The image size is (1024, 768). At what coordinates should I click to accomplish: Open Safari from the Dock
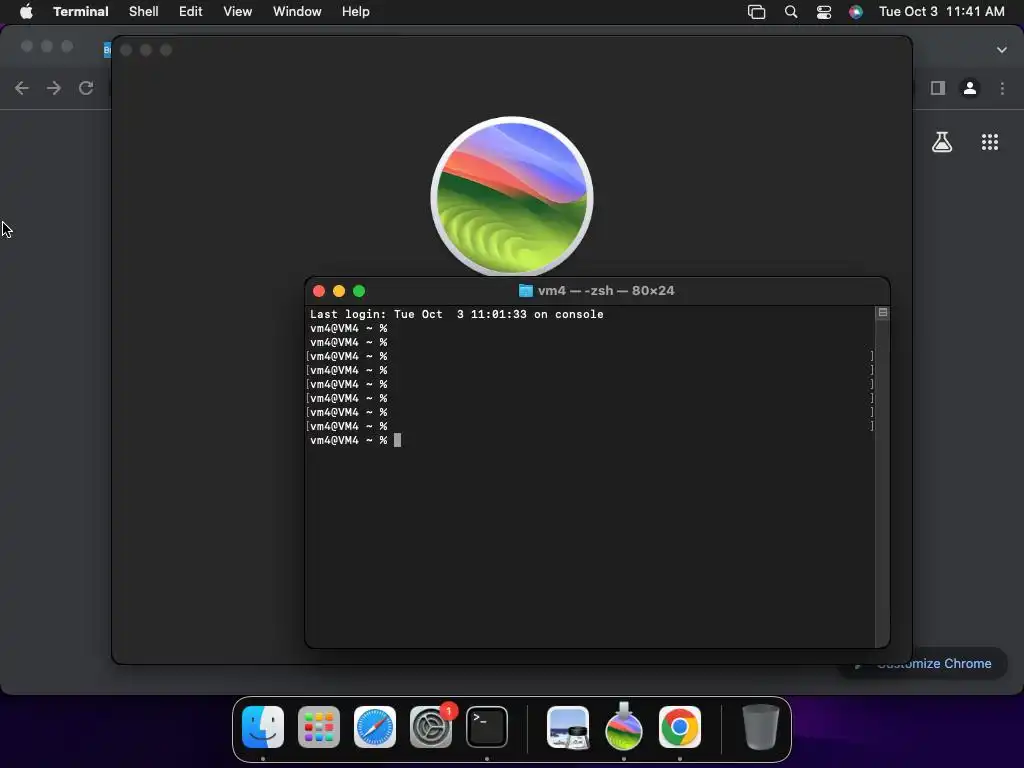(375, 727)
